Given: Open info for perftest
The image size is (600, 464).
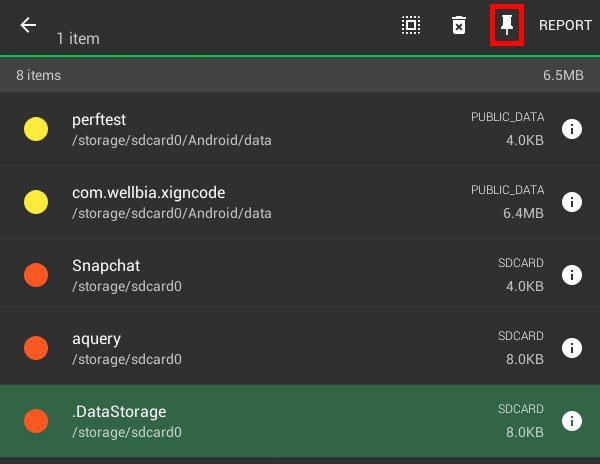Looking at the screenshot, I should click(x=572, y=129).
